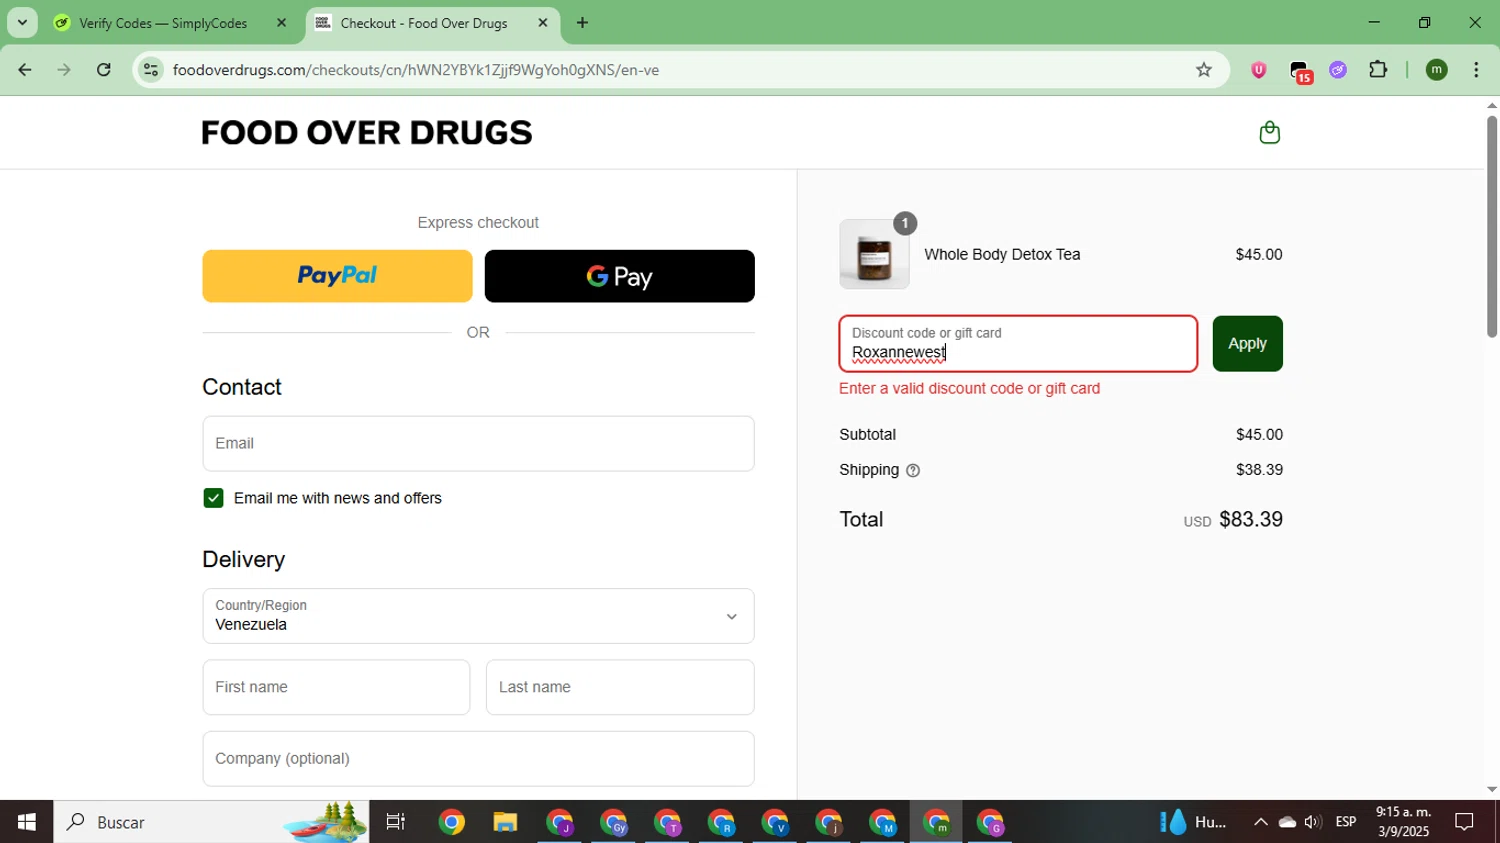
Task: Close the Verify Codes SimplyCodes tab
Action: (281, 23)
